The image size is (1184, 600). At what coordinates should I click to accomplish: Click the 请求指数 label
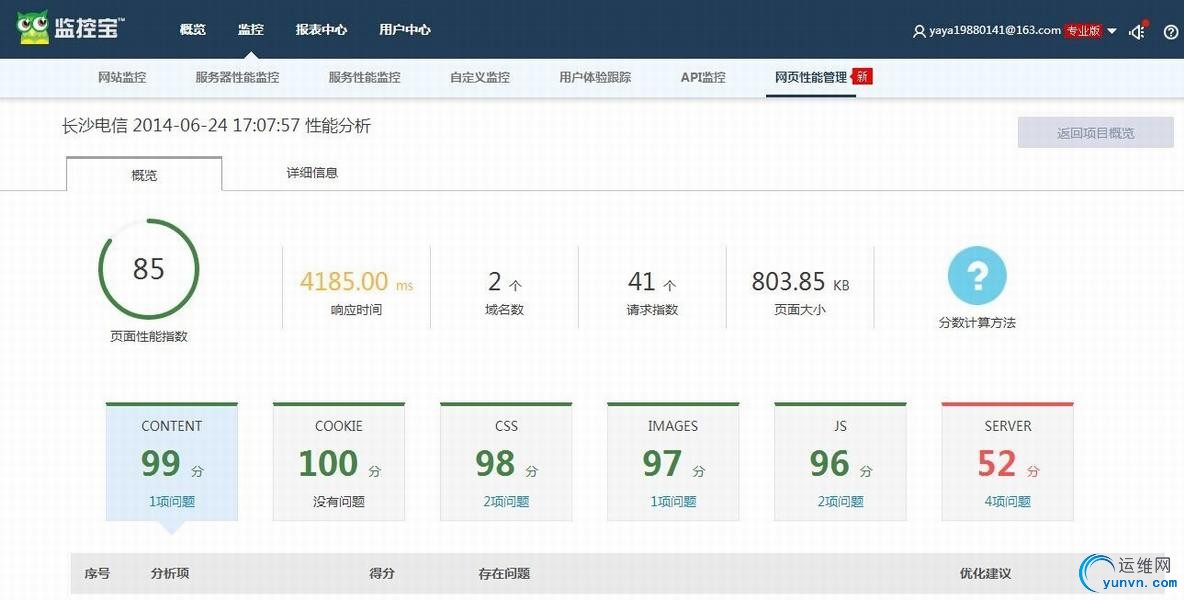pyautogui.click(x=652, y=309)
